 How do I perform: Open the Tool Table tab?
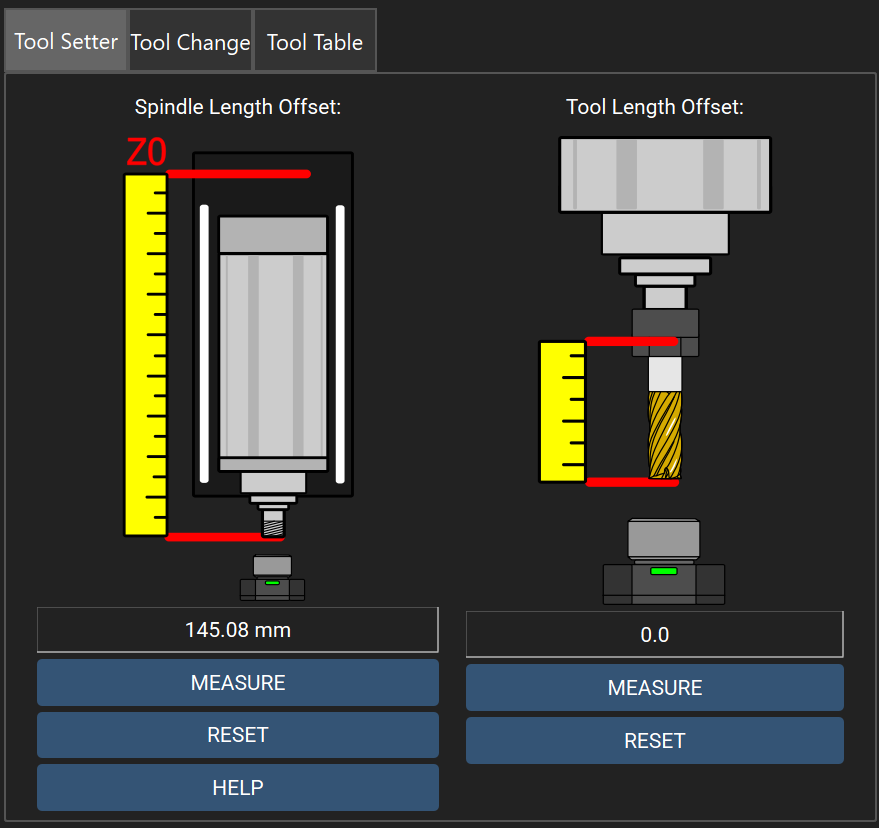coord(315,40)
